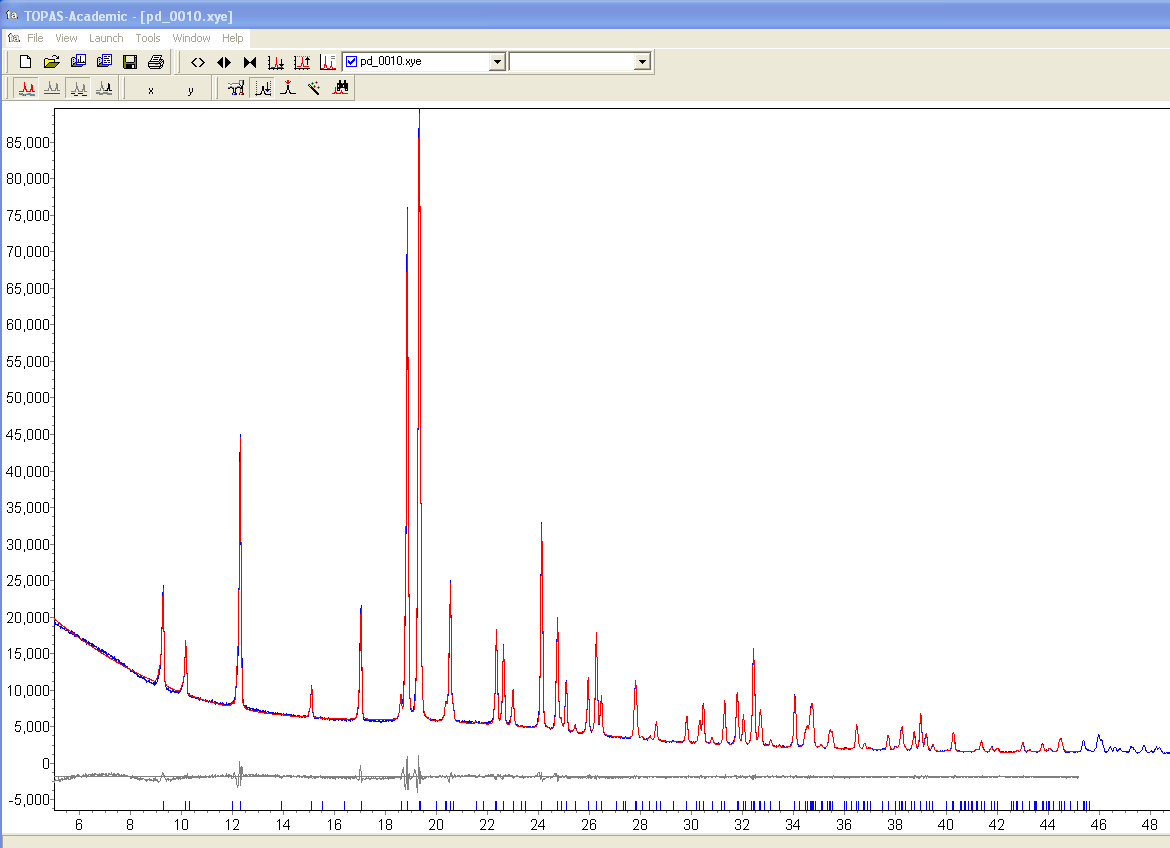Open a file with the folder icon
The width and height of the screenshot is (1170, 848).
51,62
